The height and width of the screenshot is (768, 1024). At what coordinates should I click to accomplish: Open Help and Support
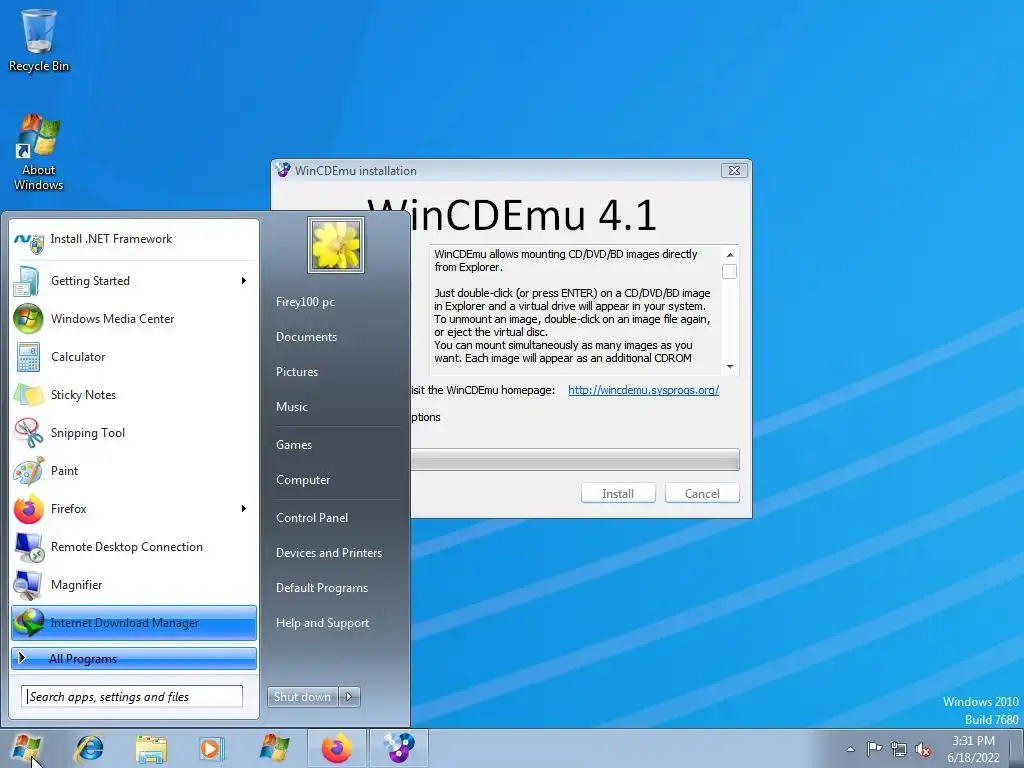click(x=322, y=623)
